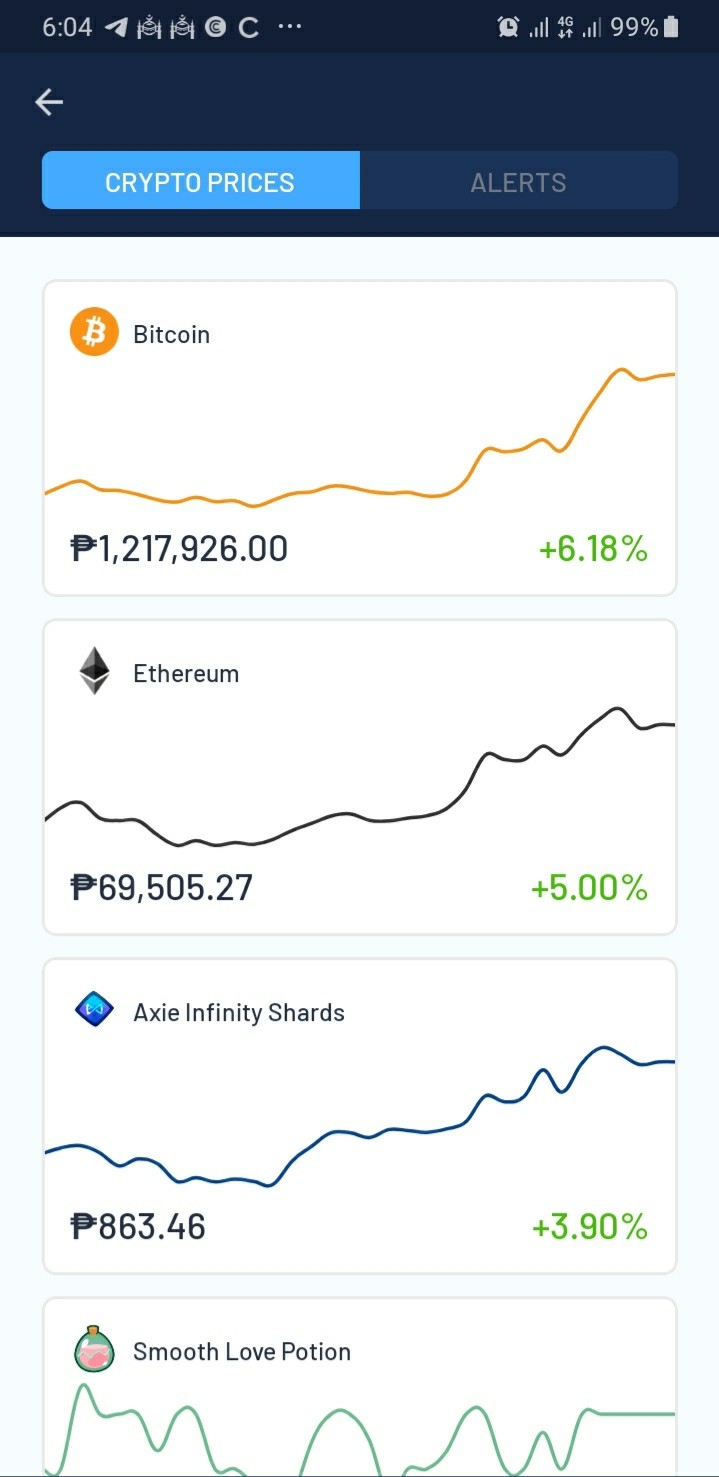The height and width of the screenshot is (1477, 719).
Task: Open the Ethereum price ₱69,505.27
Action: 161,887
